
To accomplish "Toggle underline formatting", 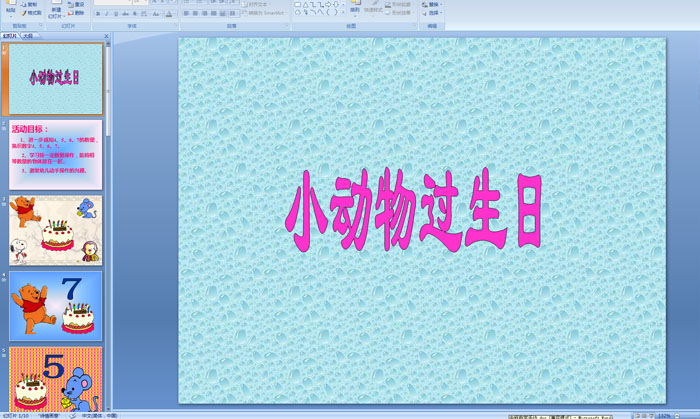I will (x=116, y=14).
